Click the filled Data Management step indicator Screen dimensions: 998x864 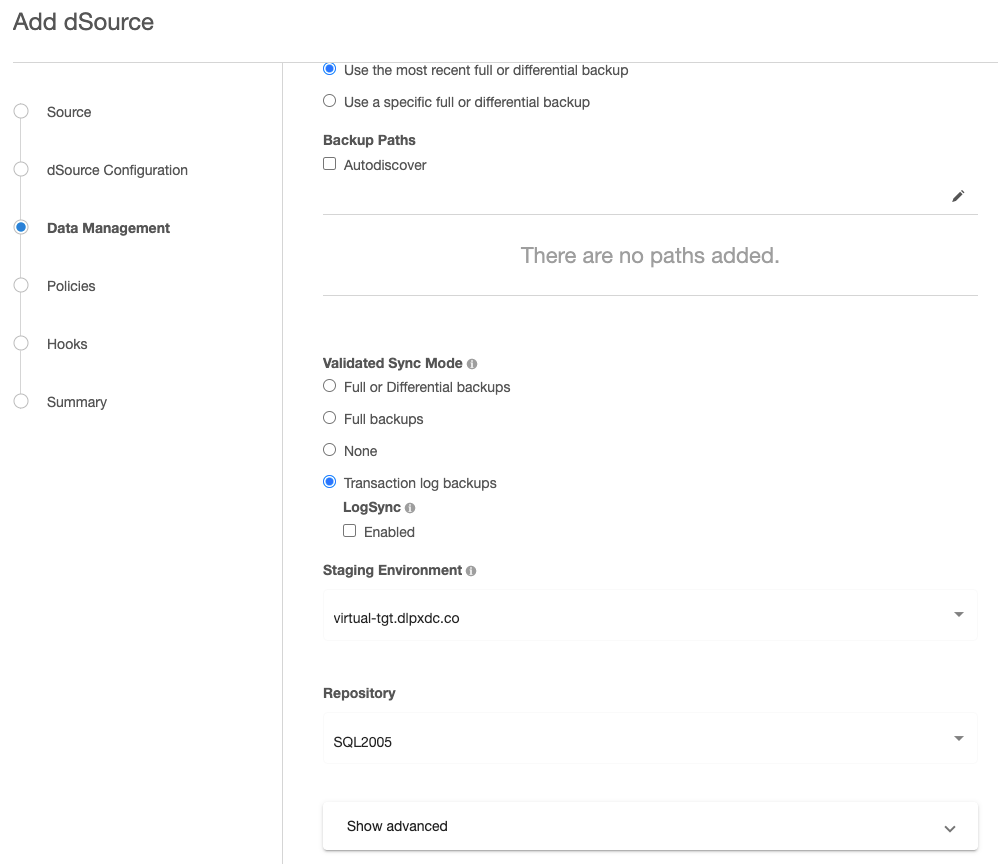(x=21, y=227)
